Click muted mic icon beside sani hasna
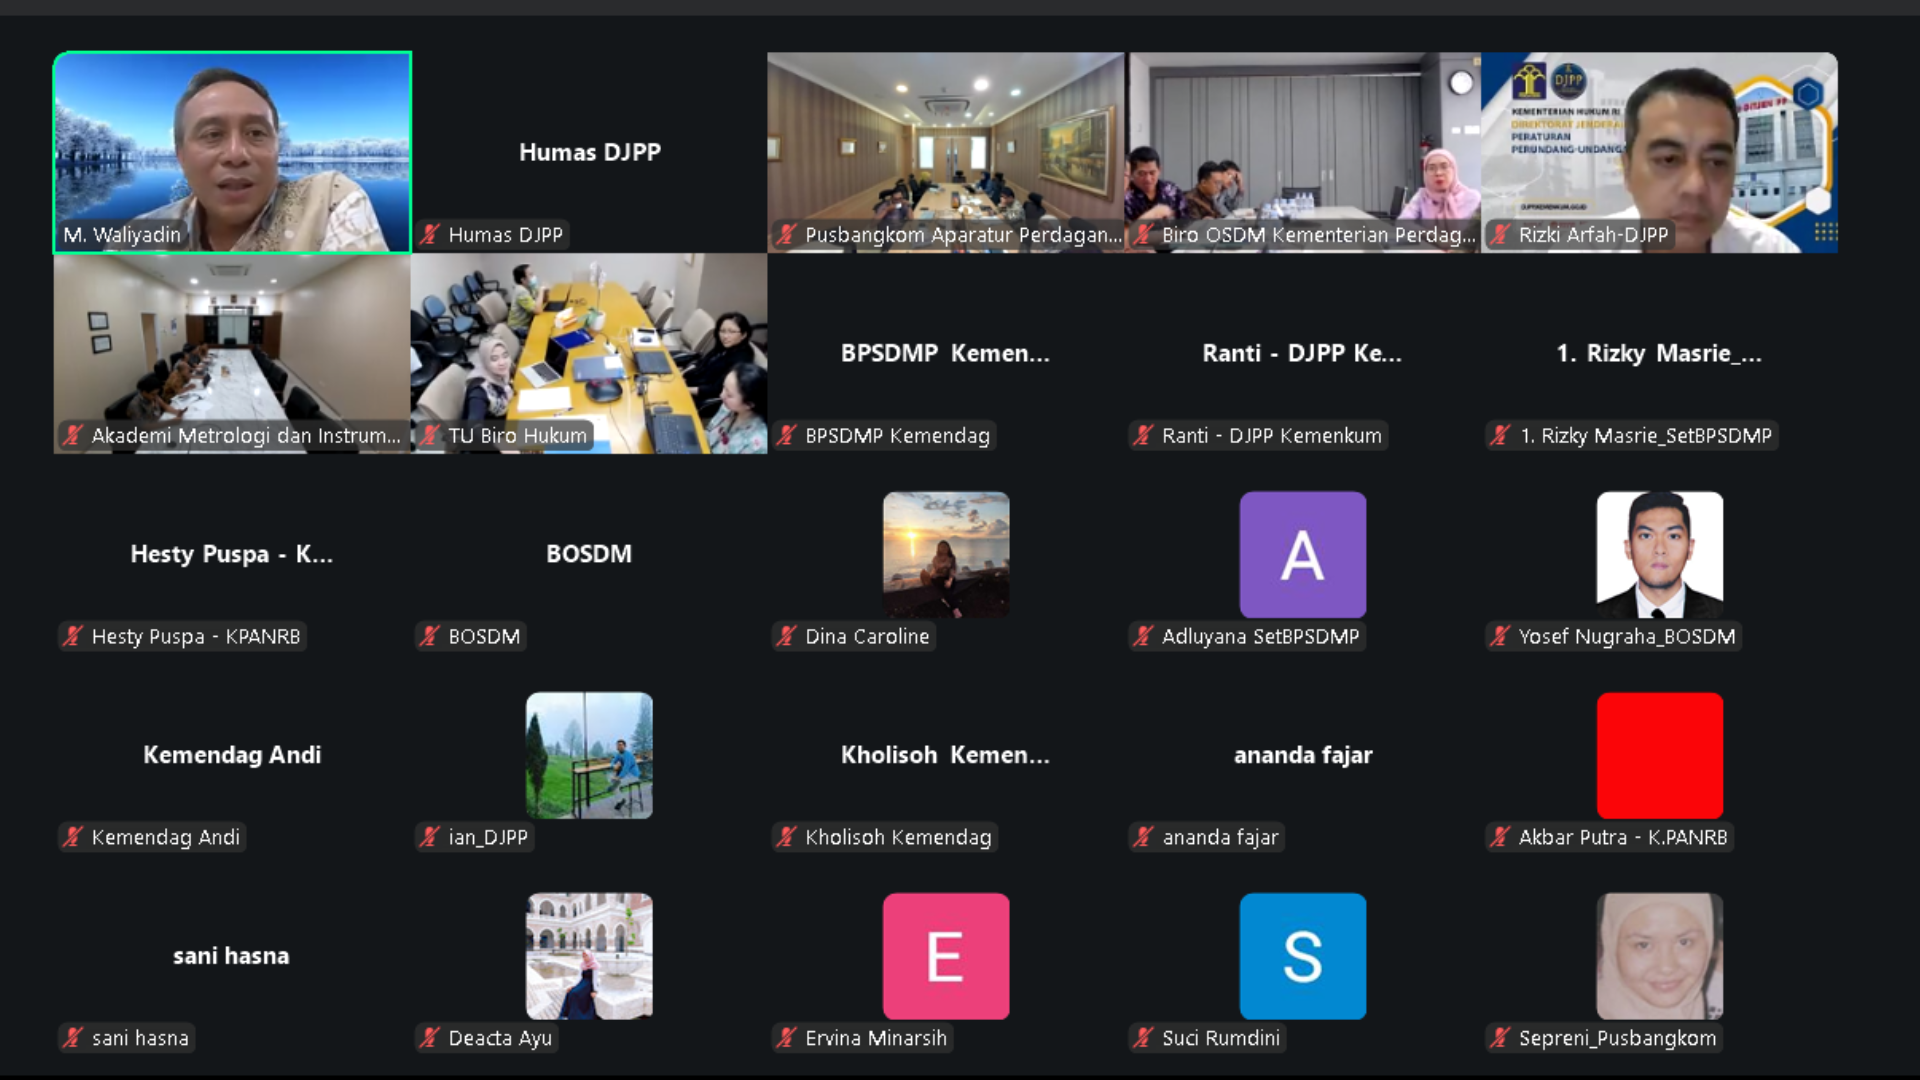The width and height of the screenshot is (1920, 1080). (73, 1038)
